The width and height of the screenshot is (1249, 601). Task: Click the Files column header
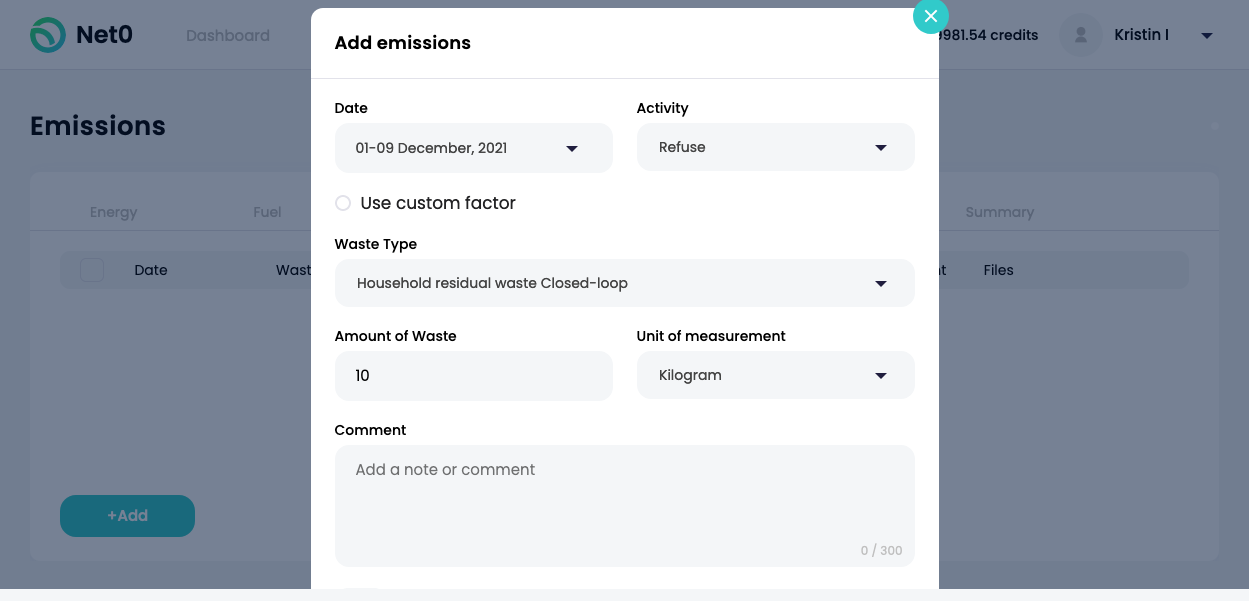point(998,270)
